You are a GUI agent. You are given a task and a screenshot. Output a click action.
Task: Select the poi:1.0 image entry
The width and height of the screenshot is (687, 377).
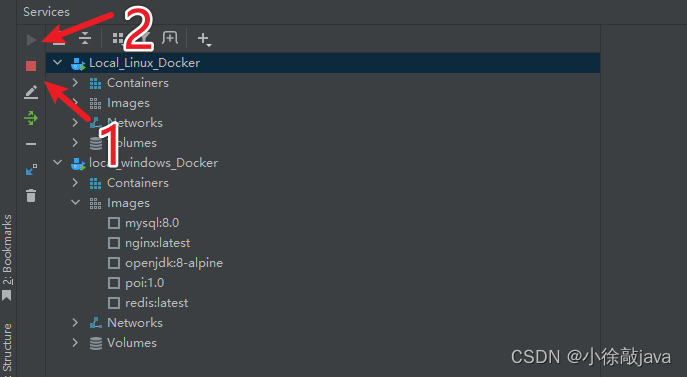[x=145, y=283]
